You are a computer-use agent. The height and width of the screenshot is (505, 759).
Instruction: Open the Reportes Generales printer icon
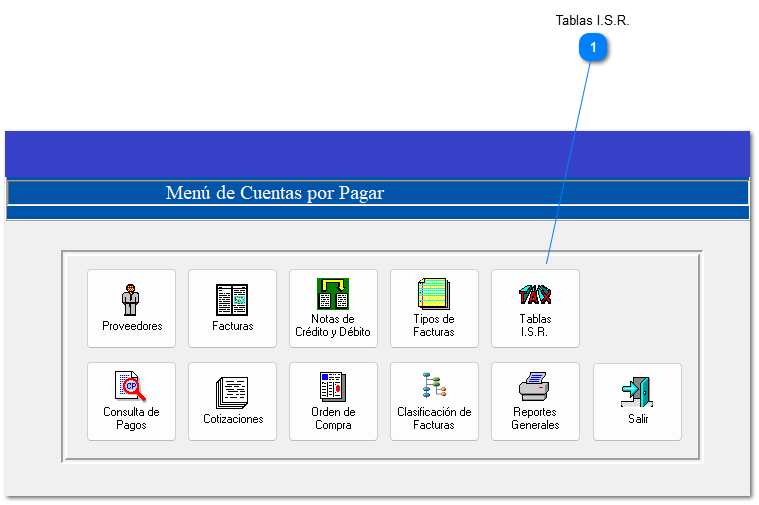(x=535, y=386)
